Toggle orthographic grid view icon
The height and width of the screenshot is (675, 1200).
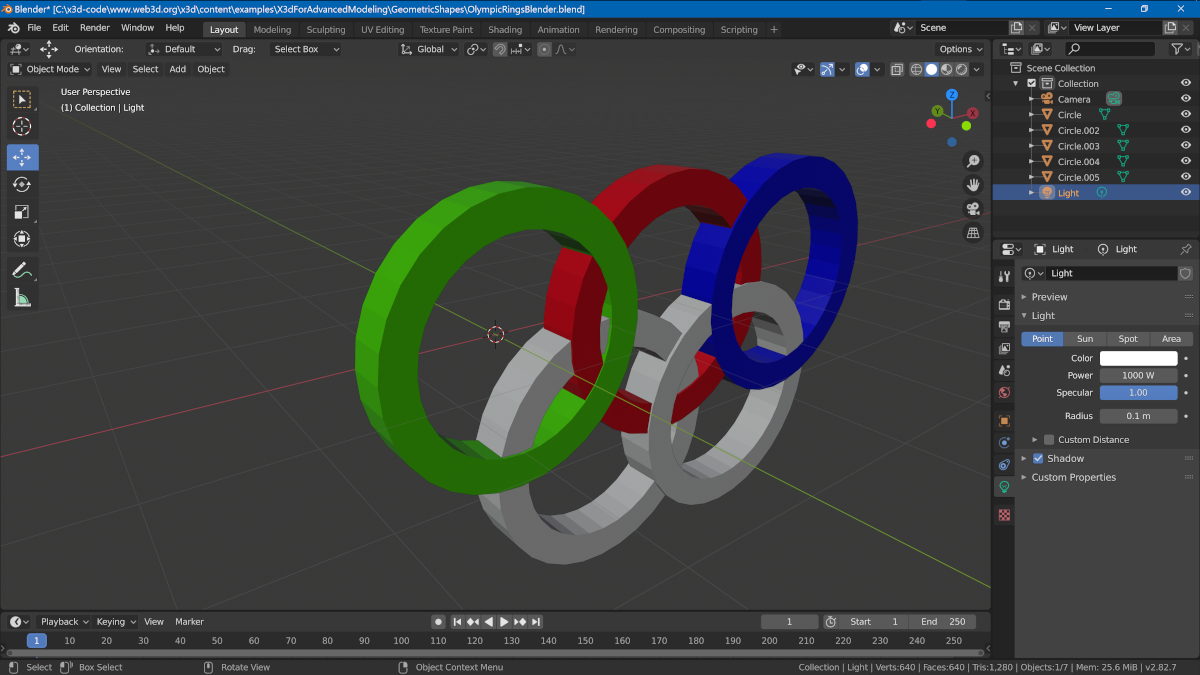pos(972,233)
